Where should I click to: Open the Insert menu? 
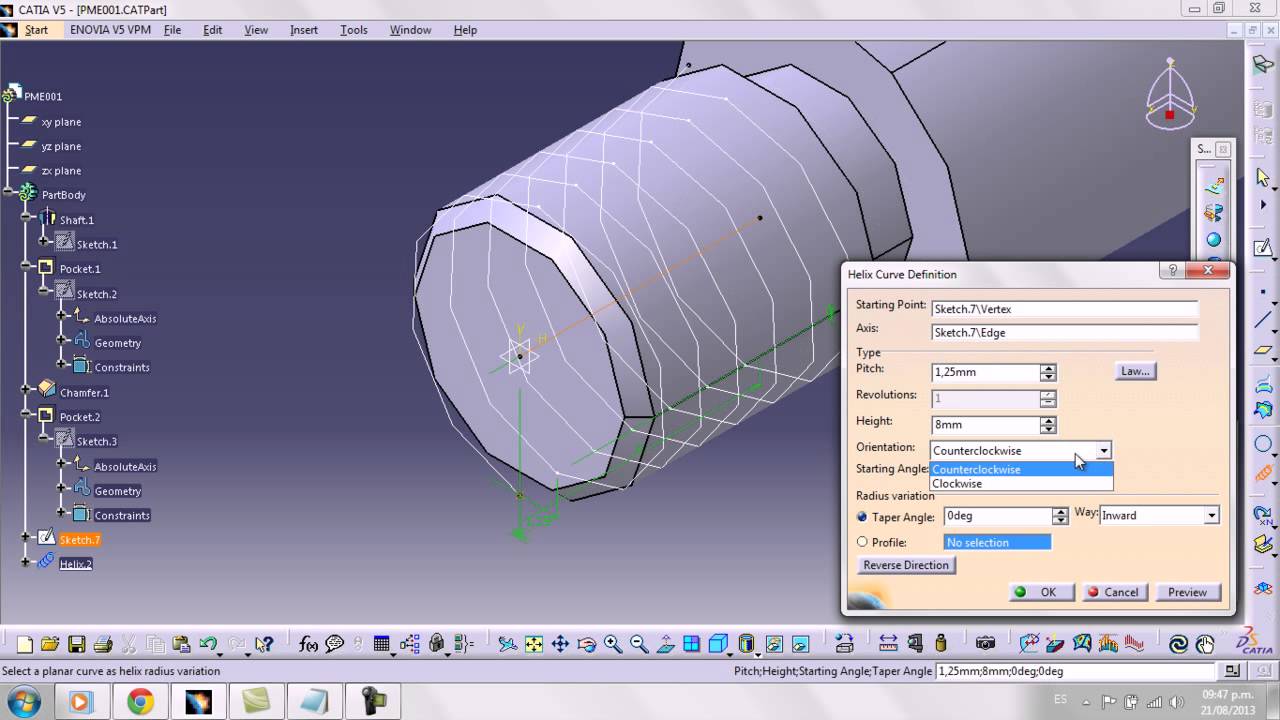[304, 30]
